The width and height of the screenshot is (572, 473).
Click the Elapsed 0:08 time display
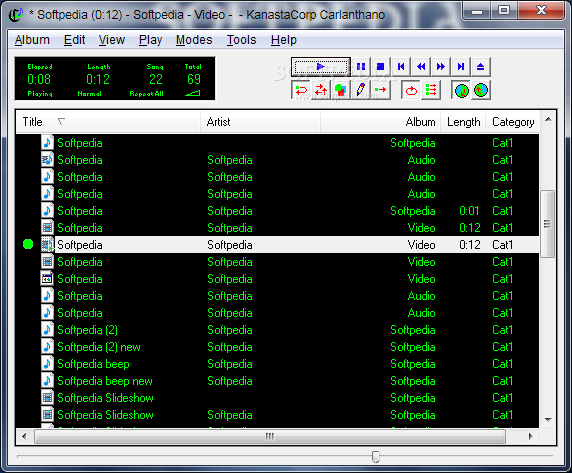(x=39, y=79)
